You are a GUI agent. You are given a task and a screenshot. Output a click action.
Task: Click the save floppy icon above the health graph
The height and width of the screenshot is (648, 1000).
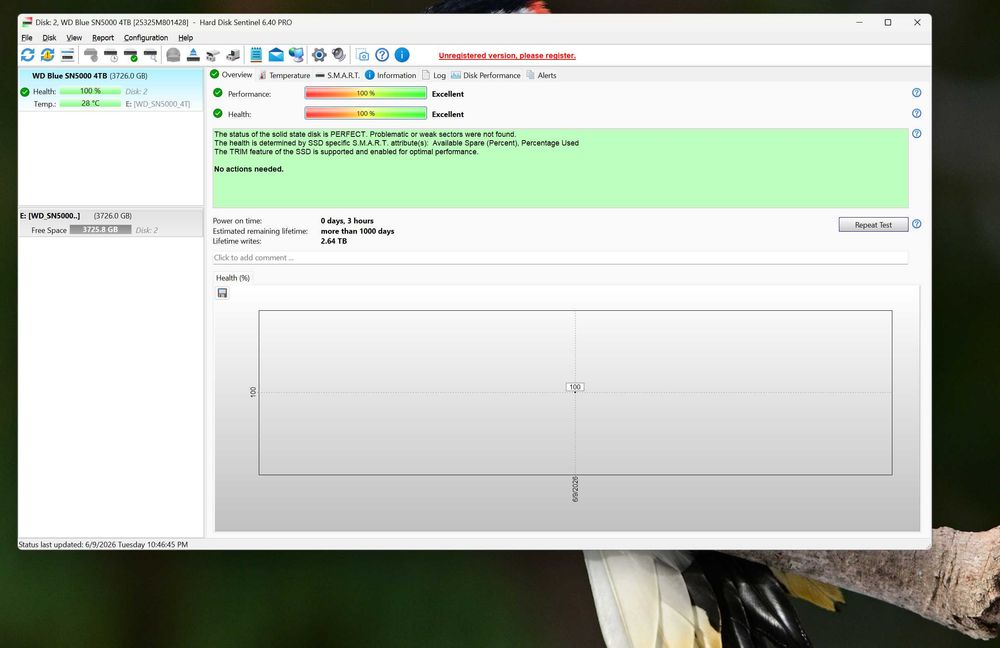click(223, 293)
